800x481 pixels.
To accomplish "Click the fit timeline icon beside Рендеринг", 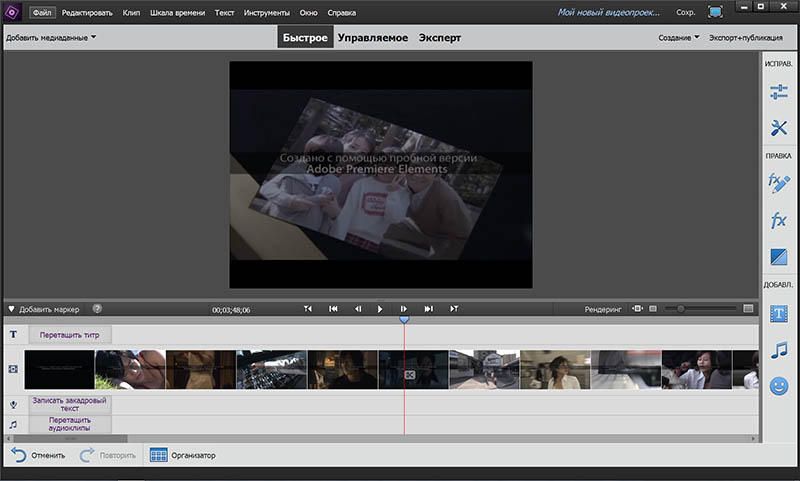I will (x=637, y=309).
